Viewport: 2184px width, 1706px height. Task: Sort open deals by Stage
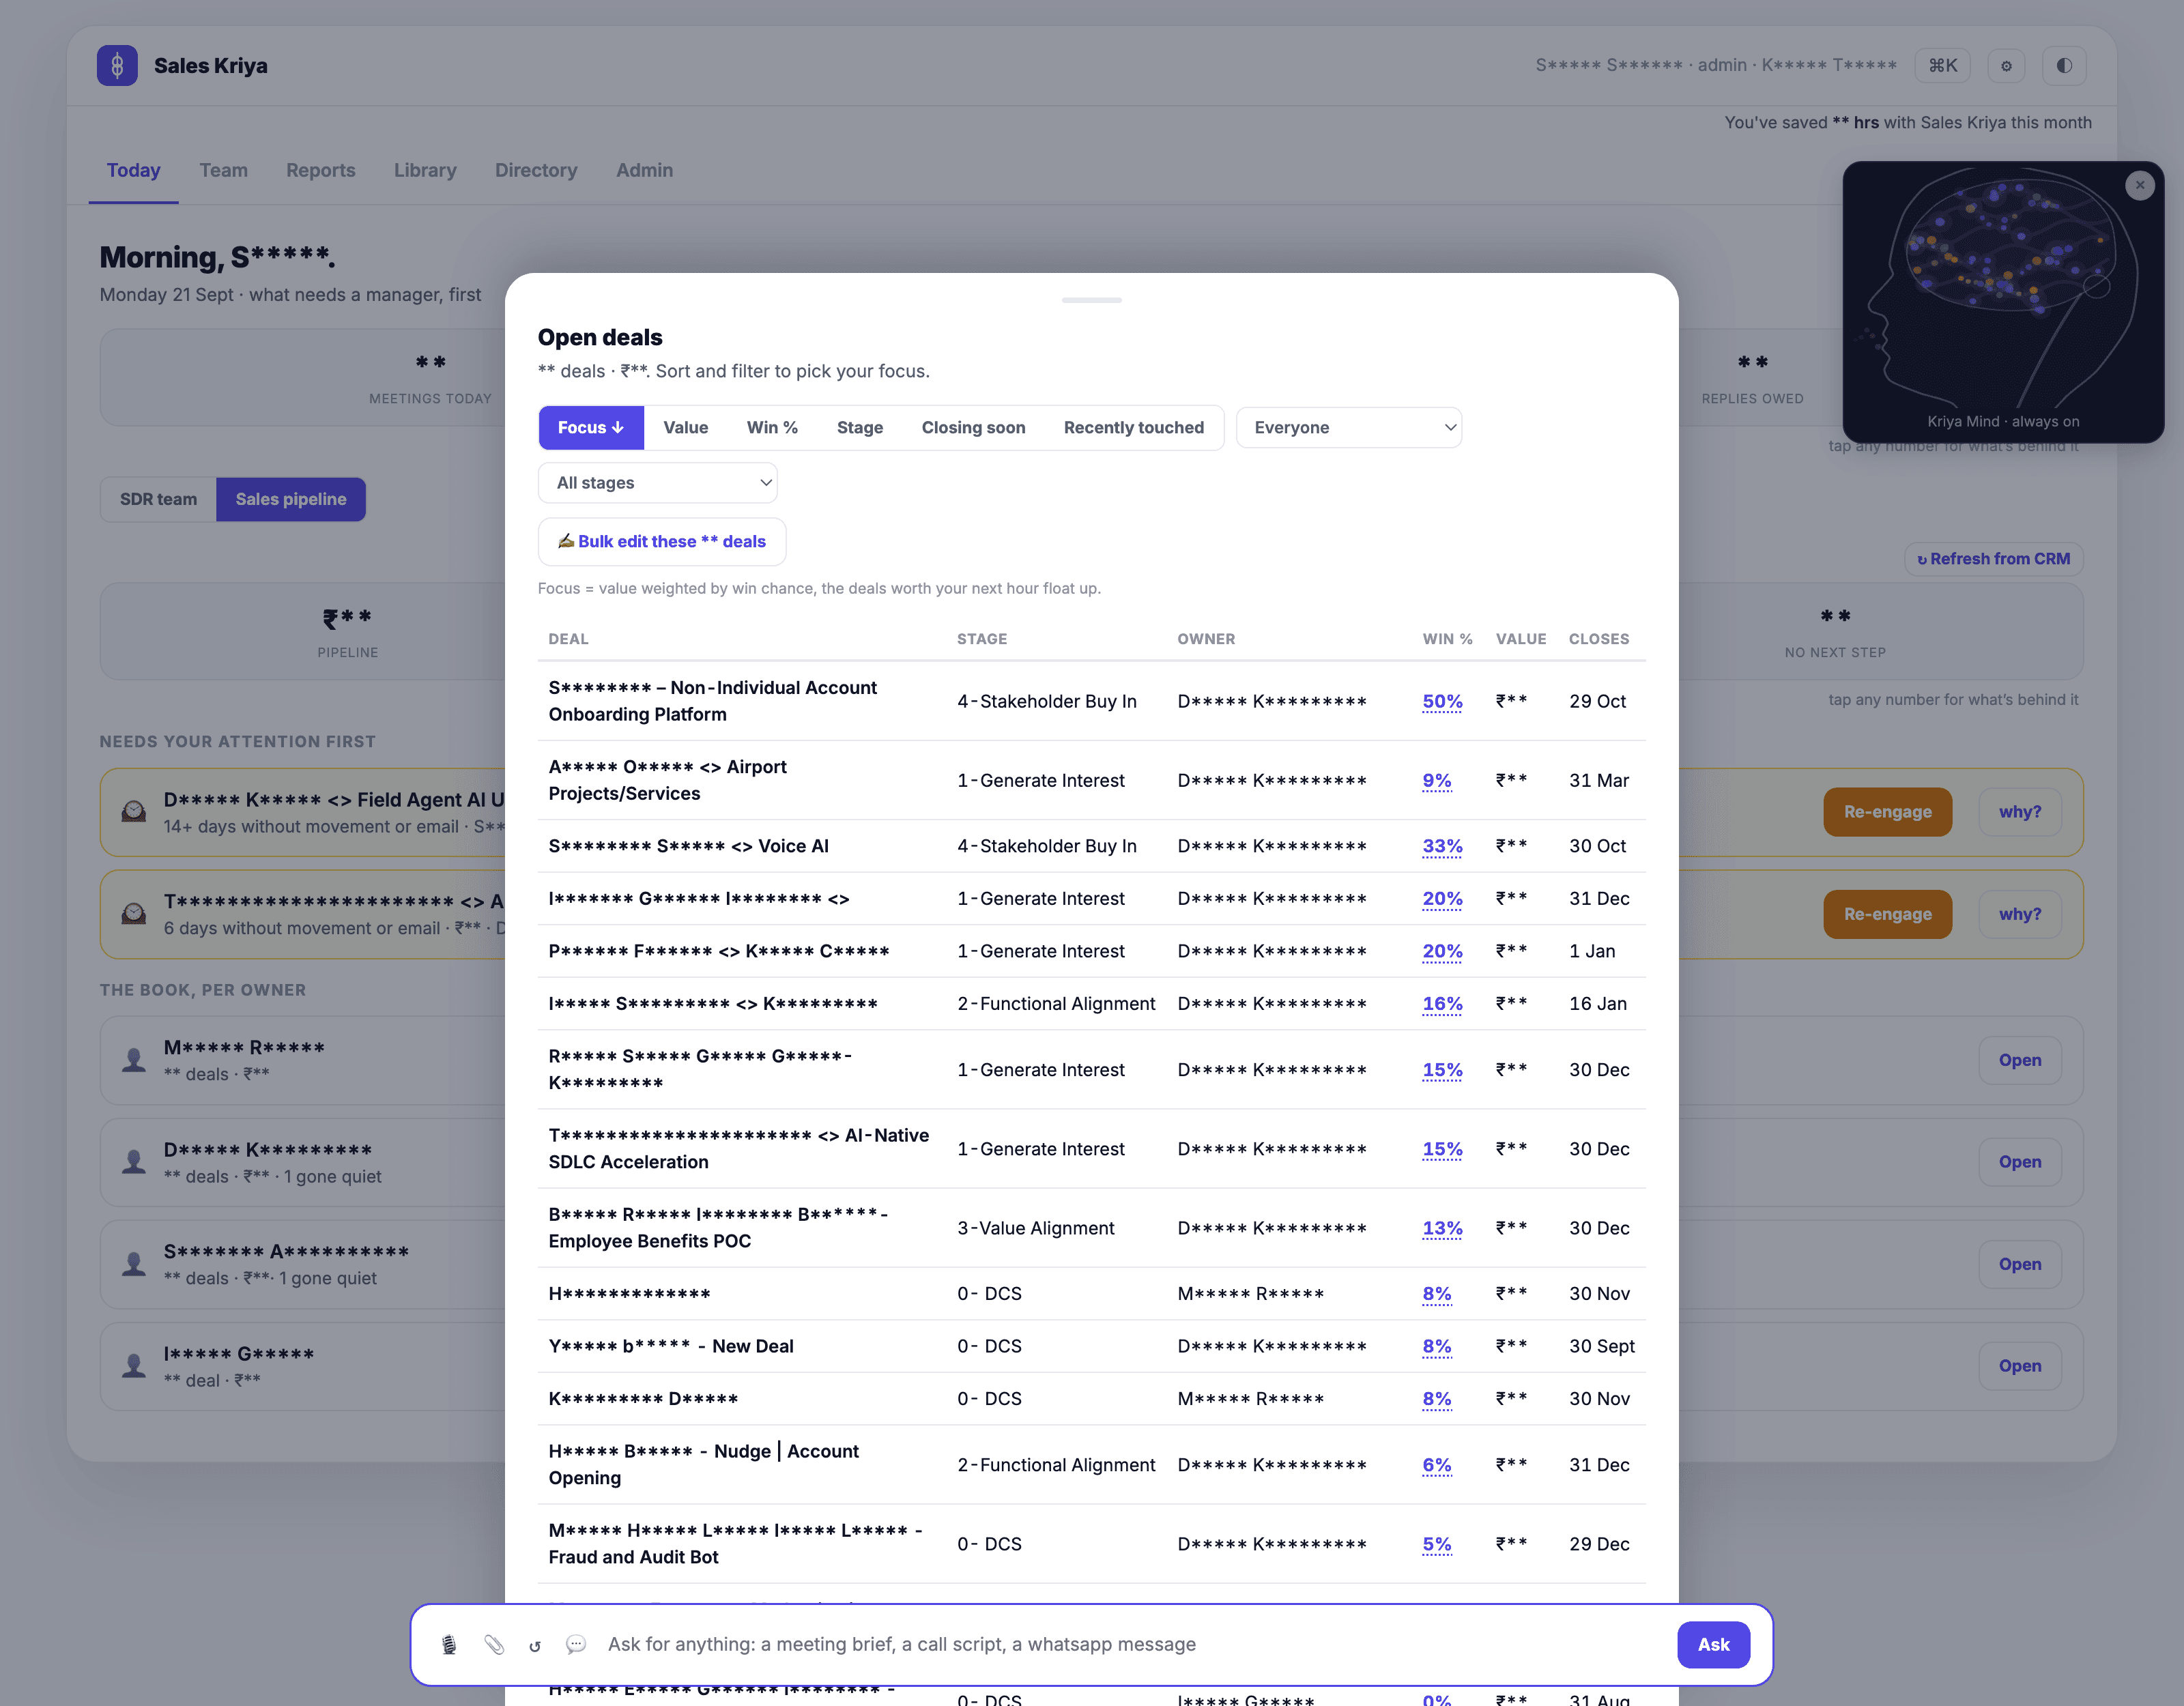(860, 428)
